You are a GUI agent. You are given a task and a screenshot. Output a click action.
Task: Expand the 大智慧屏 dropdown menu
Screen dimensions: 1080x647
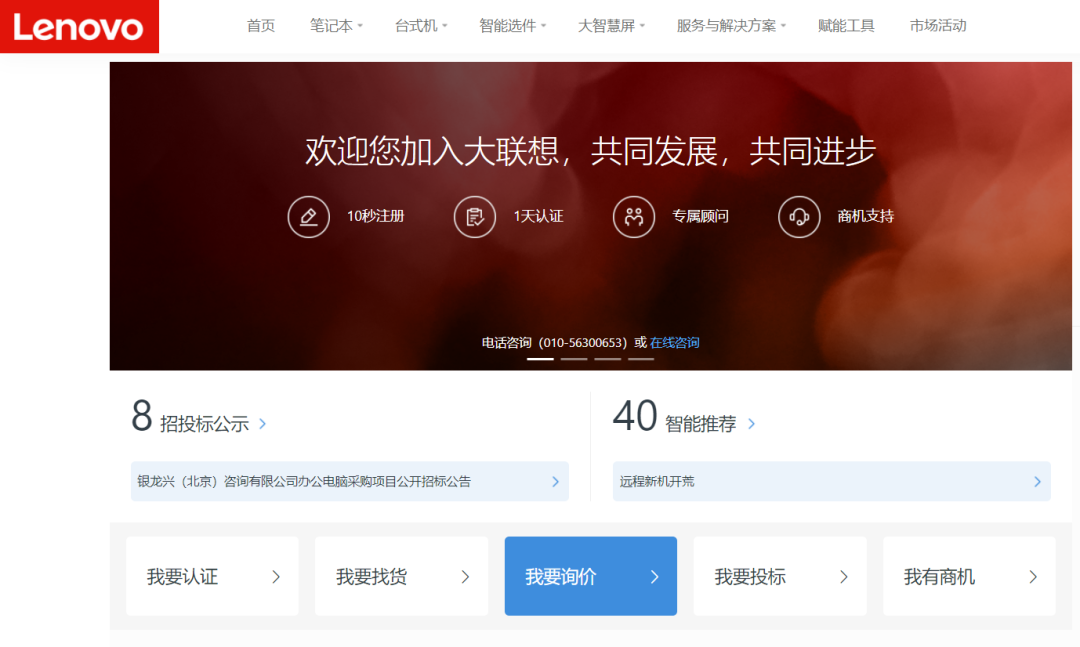(611, 25)
